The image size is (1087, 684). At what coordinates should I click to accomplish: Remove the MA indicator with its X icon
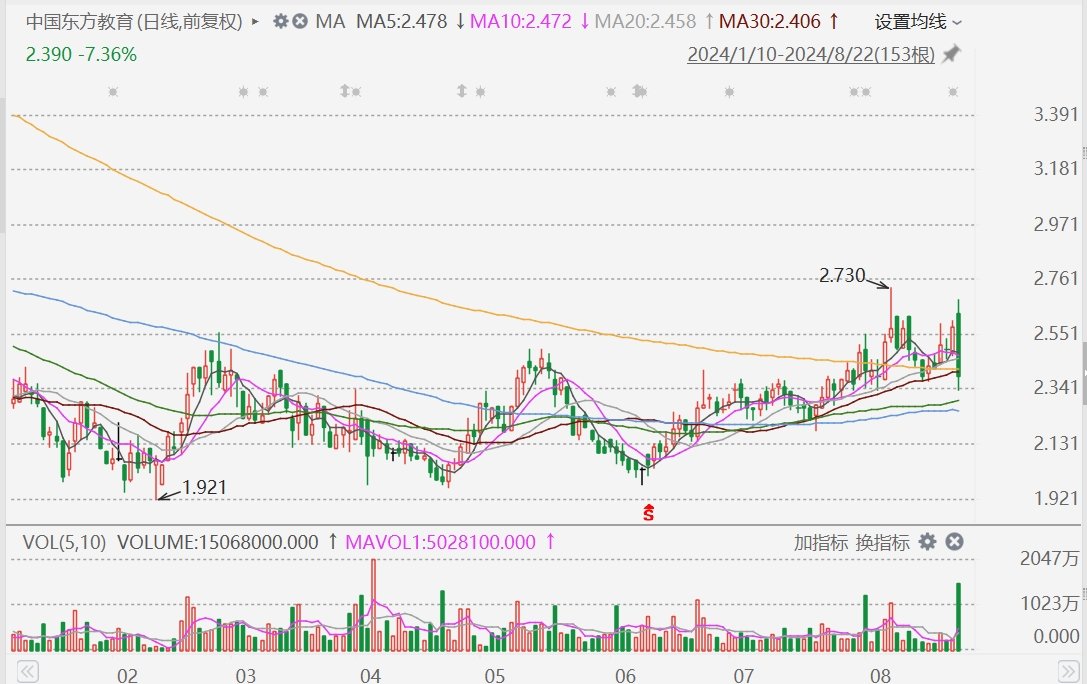click(299, 21)
